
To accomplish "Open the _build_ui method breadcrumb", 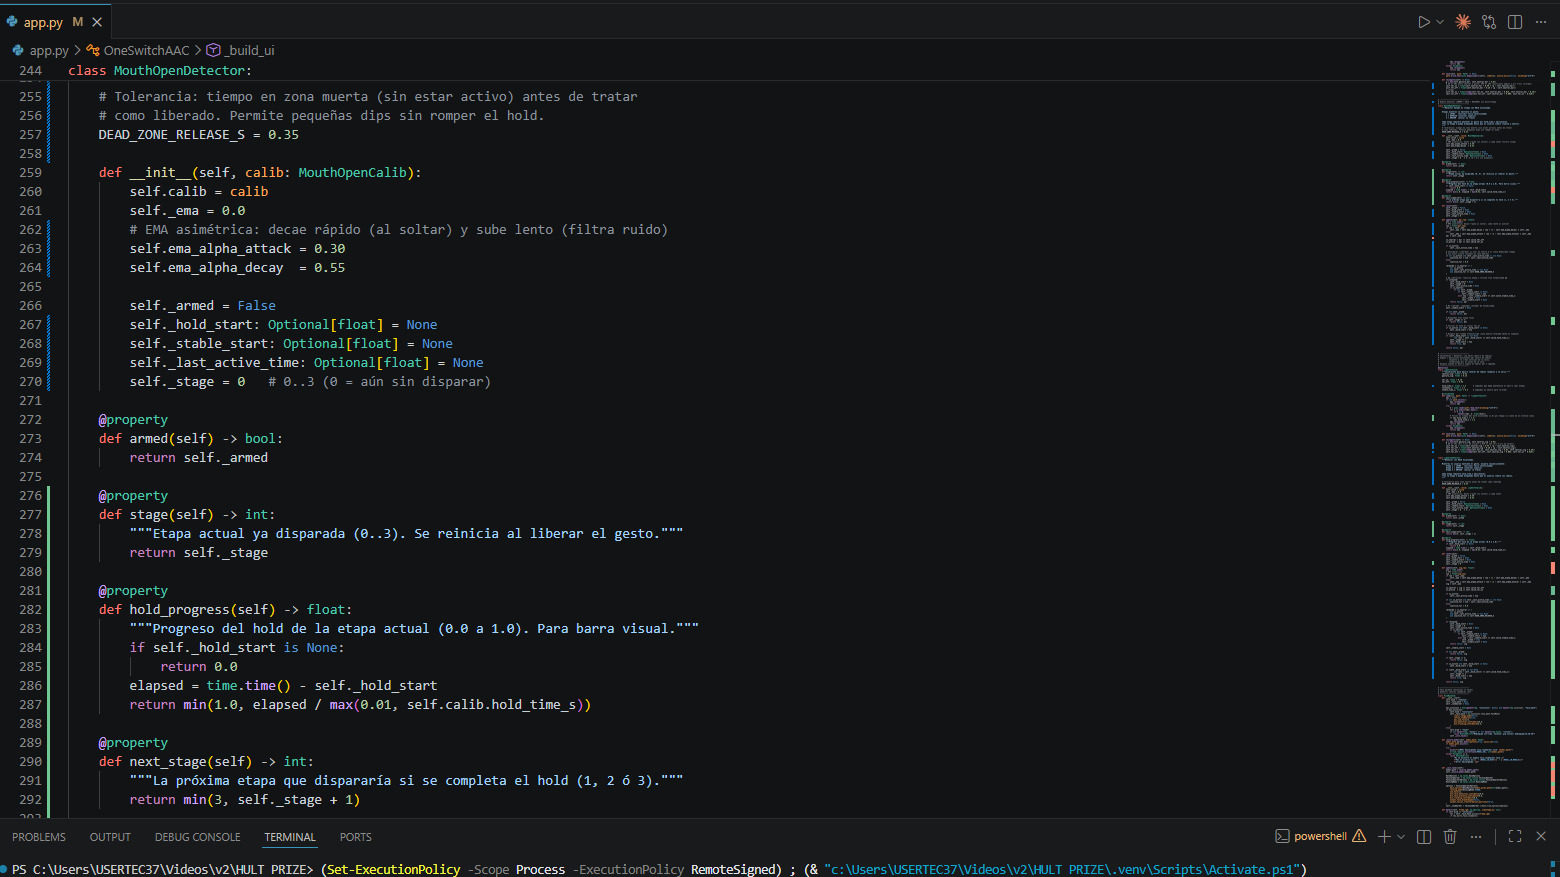I will [x=249, y=50].
